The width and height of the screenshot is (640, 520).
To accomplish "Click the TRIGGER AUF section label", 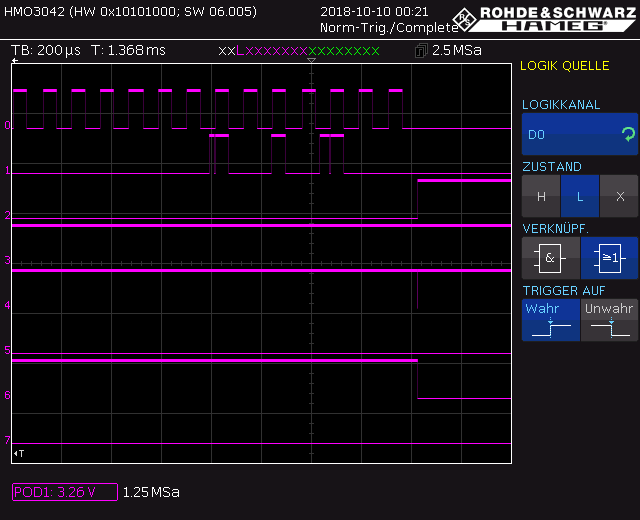I will coord(564,291).
